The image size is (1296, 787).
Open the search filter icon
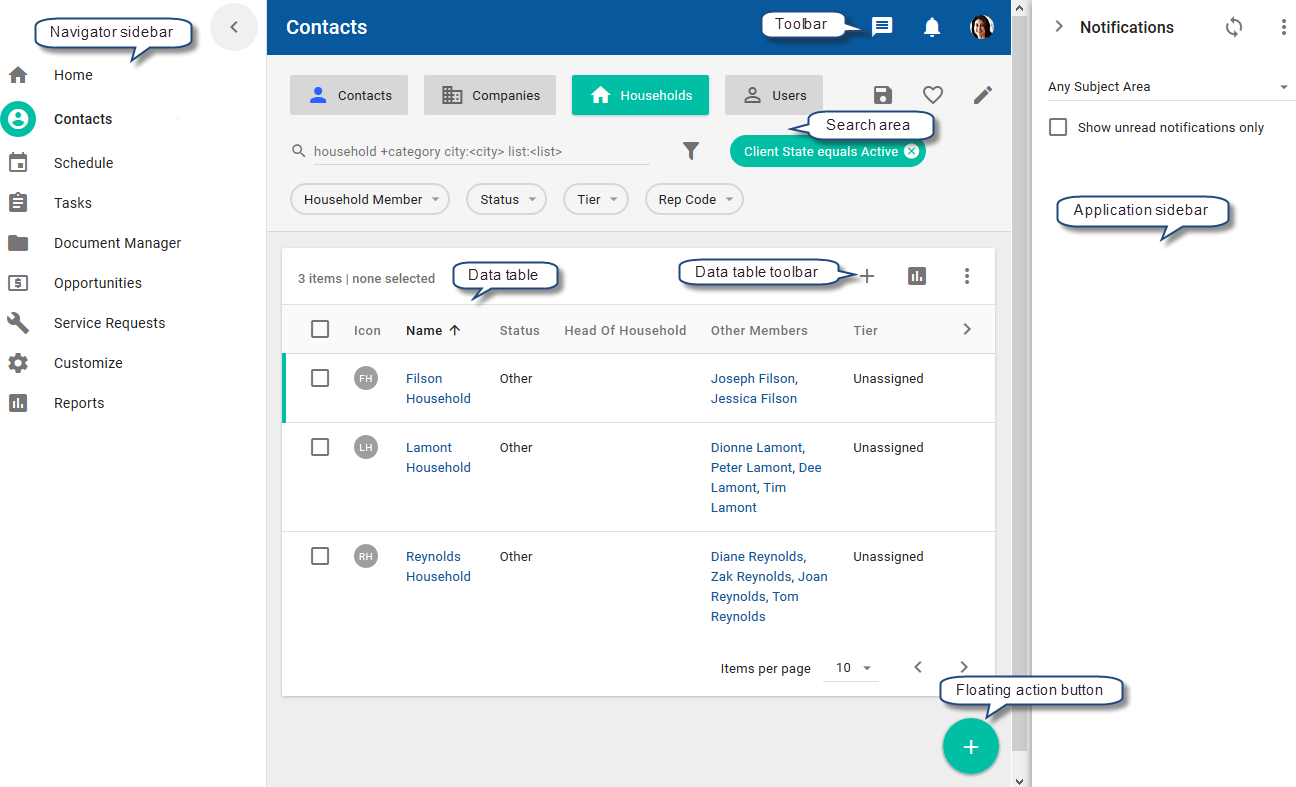691,150
